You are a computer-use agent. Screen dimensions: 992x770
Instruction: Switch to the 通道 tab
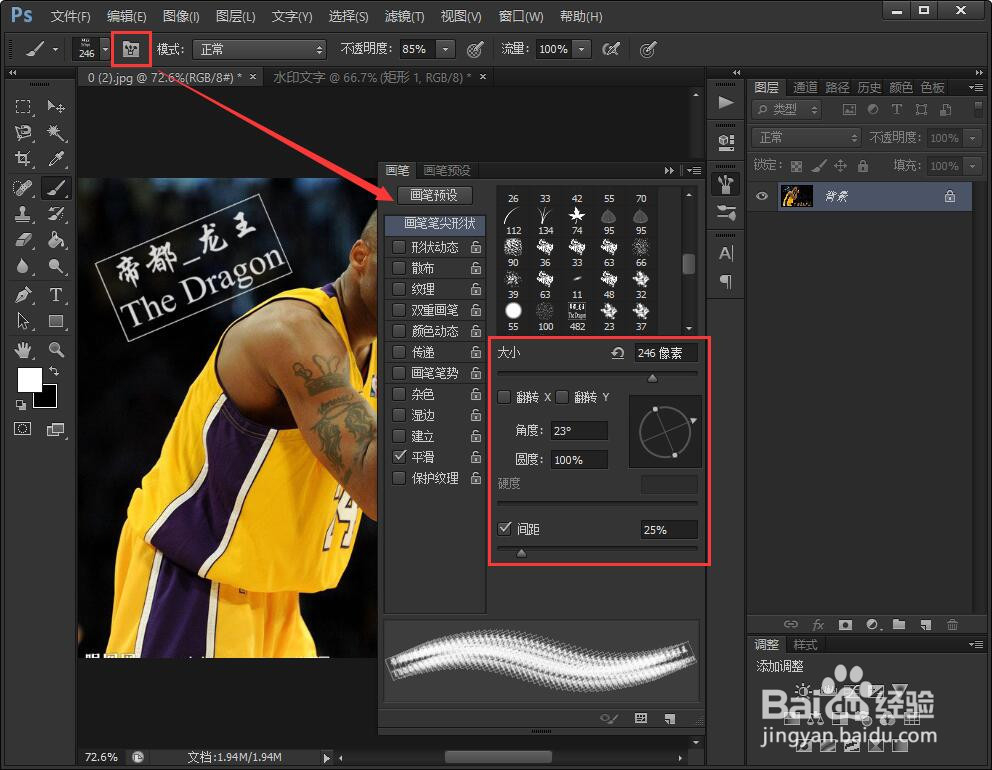pos(805,87)
